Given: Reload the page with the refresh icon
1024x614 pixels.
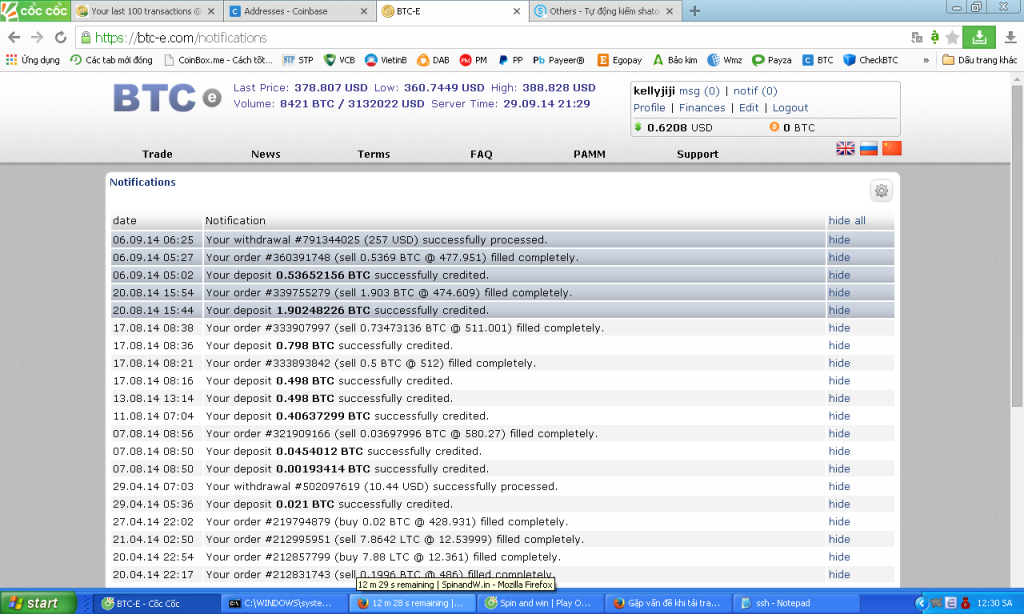Looking at the screenshot, I should tap(60, 38).
